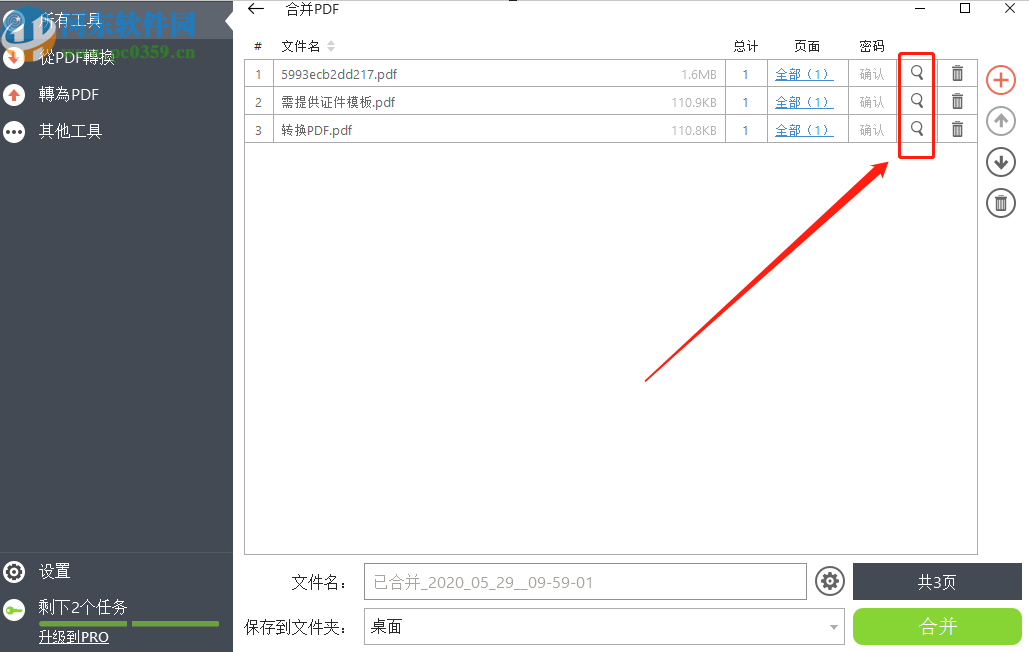Clear all files with the trash-can icon
The width and height of the screenshot is (1029, 652).
pyautogui.click(x=1000, y=203)
